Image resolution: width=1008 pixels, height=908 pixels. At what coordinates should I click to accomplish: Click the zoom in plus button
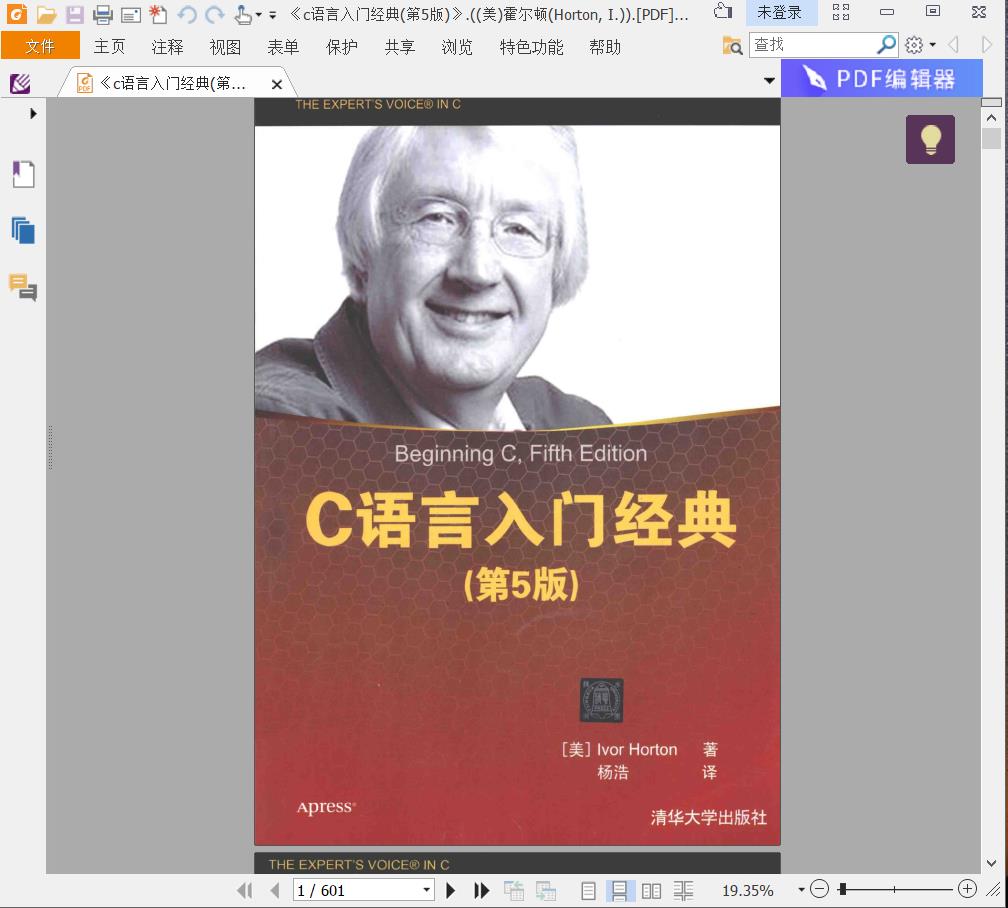[x=967, y=889]
